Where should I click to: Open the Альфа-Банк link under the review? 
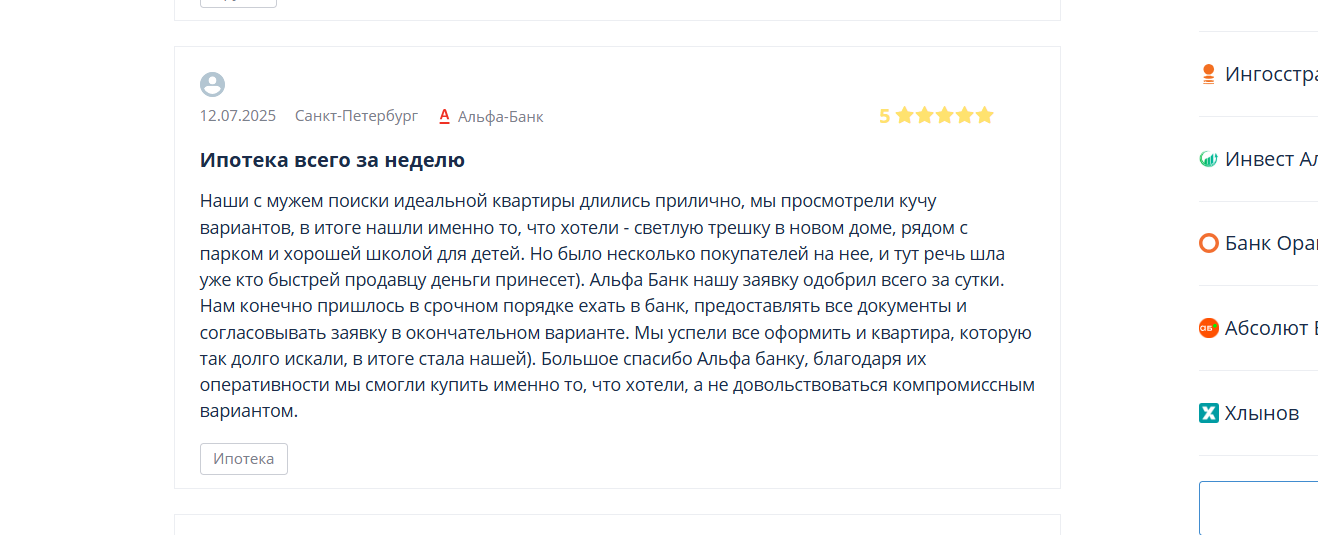(x=501, y=116)
